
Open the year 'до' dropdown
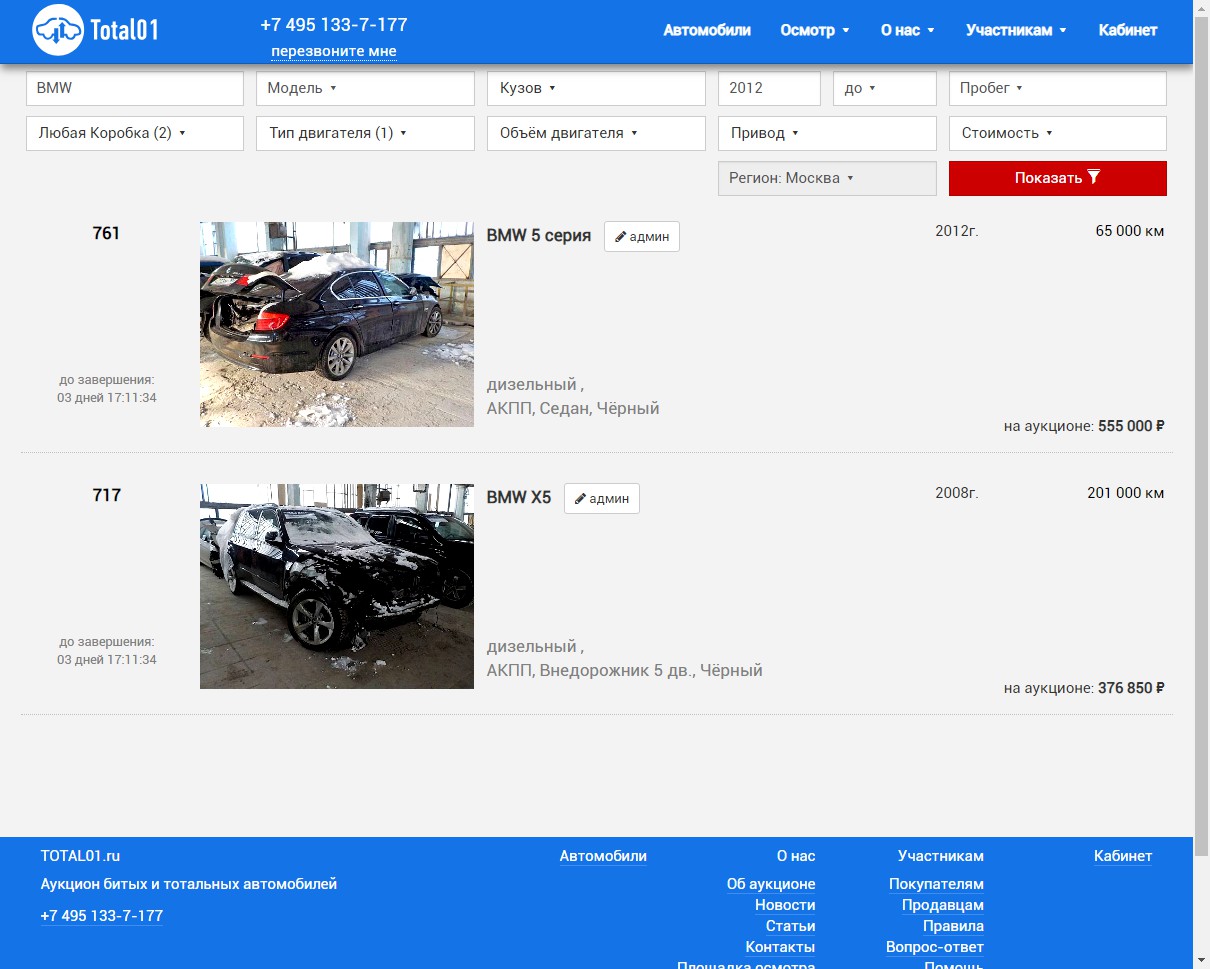pyautogui.click(x=884, y=88)
